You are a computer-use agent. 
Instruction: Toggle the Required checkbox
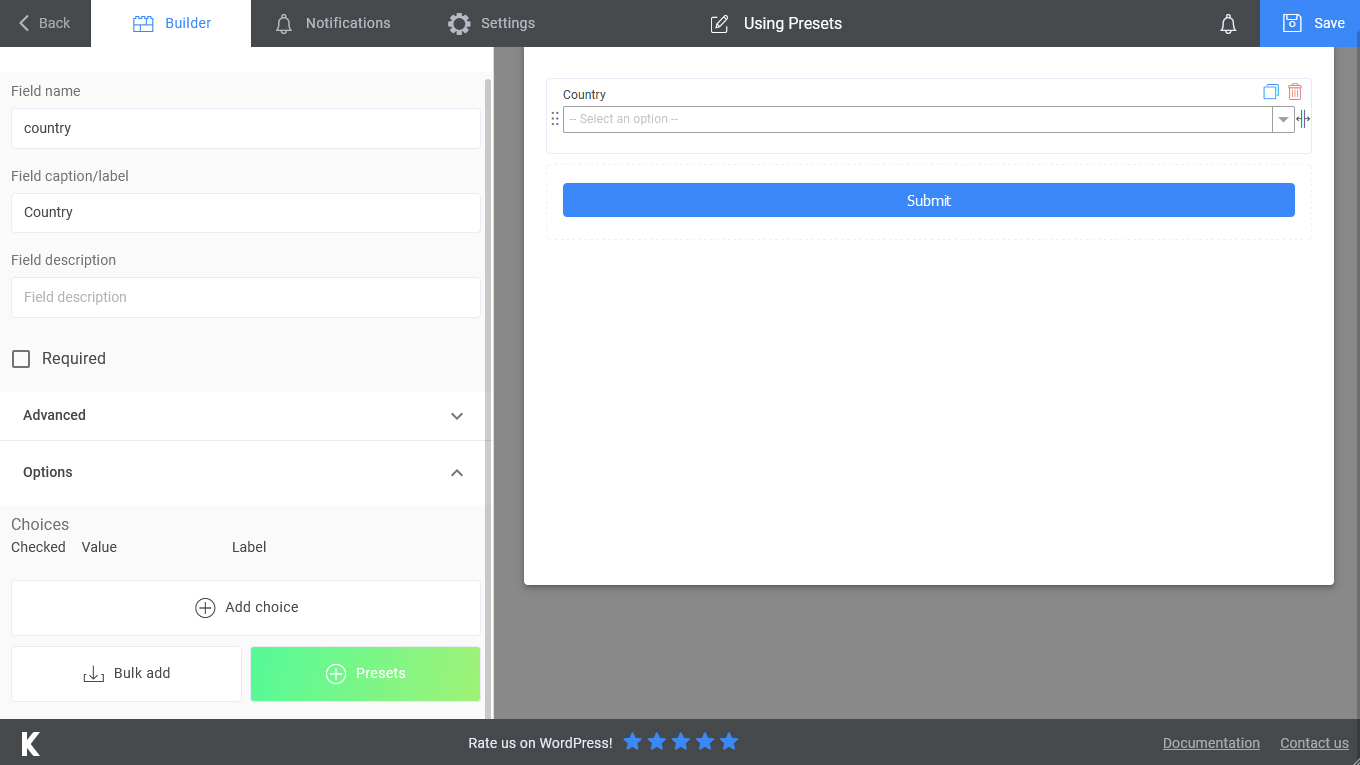[x=21, y=359]
